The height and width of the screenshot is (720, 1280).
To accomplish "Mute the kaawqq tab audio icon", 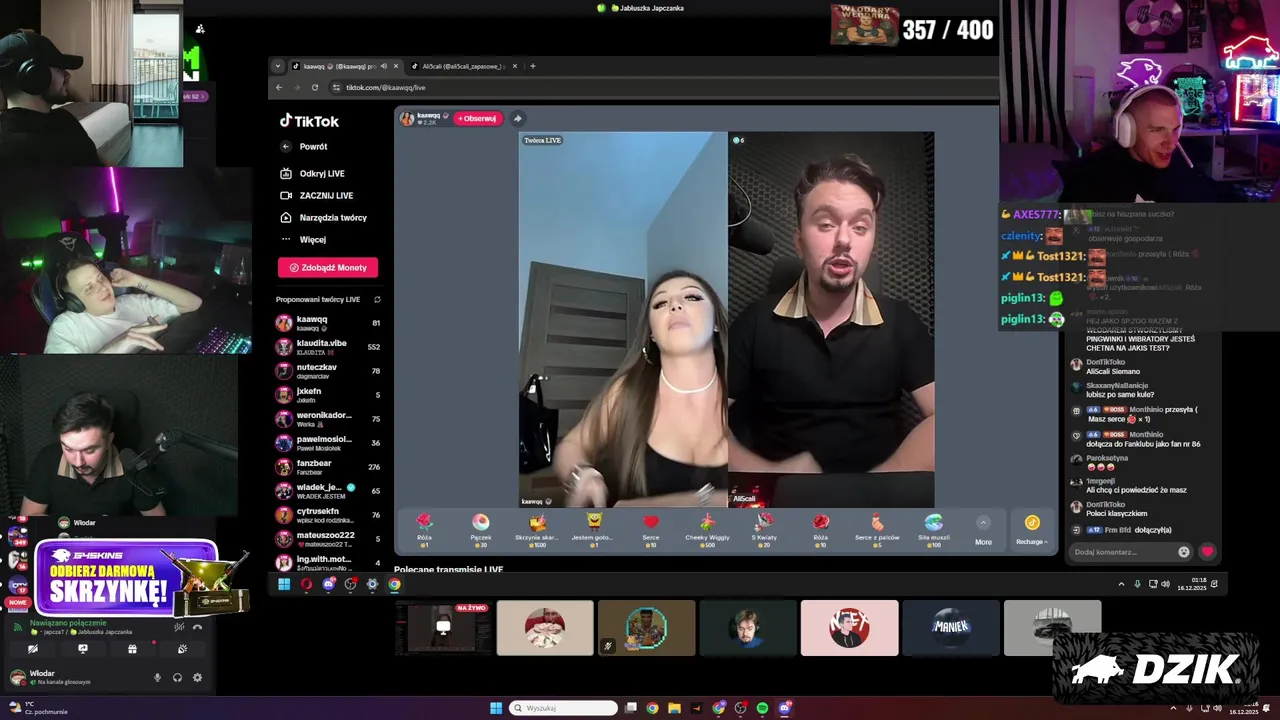I will coord(384,66).
